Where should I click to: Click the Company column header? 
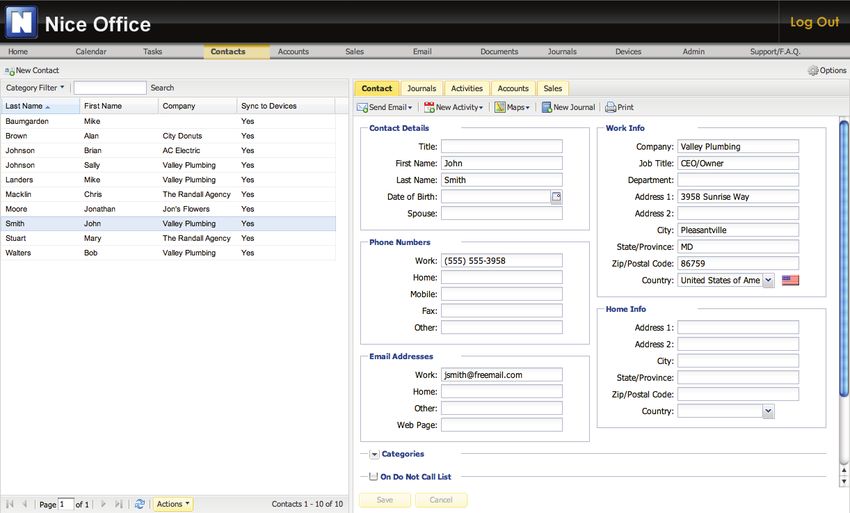197,106
